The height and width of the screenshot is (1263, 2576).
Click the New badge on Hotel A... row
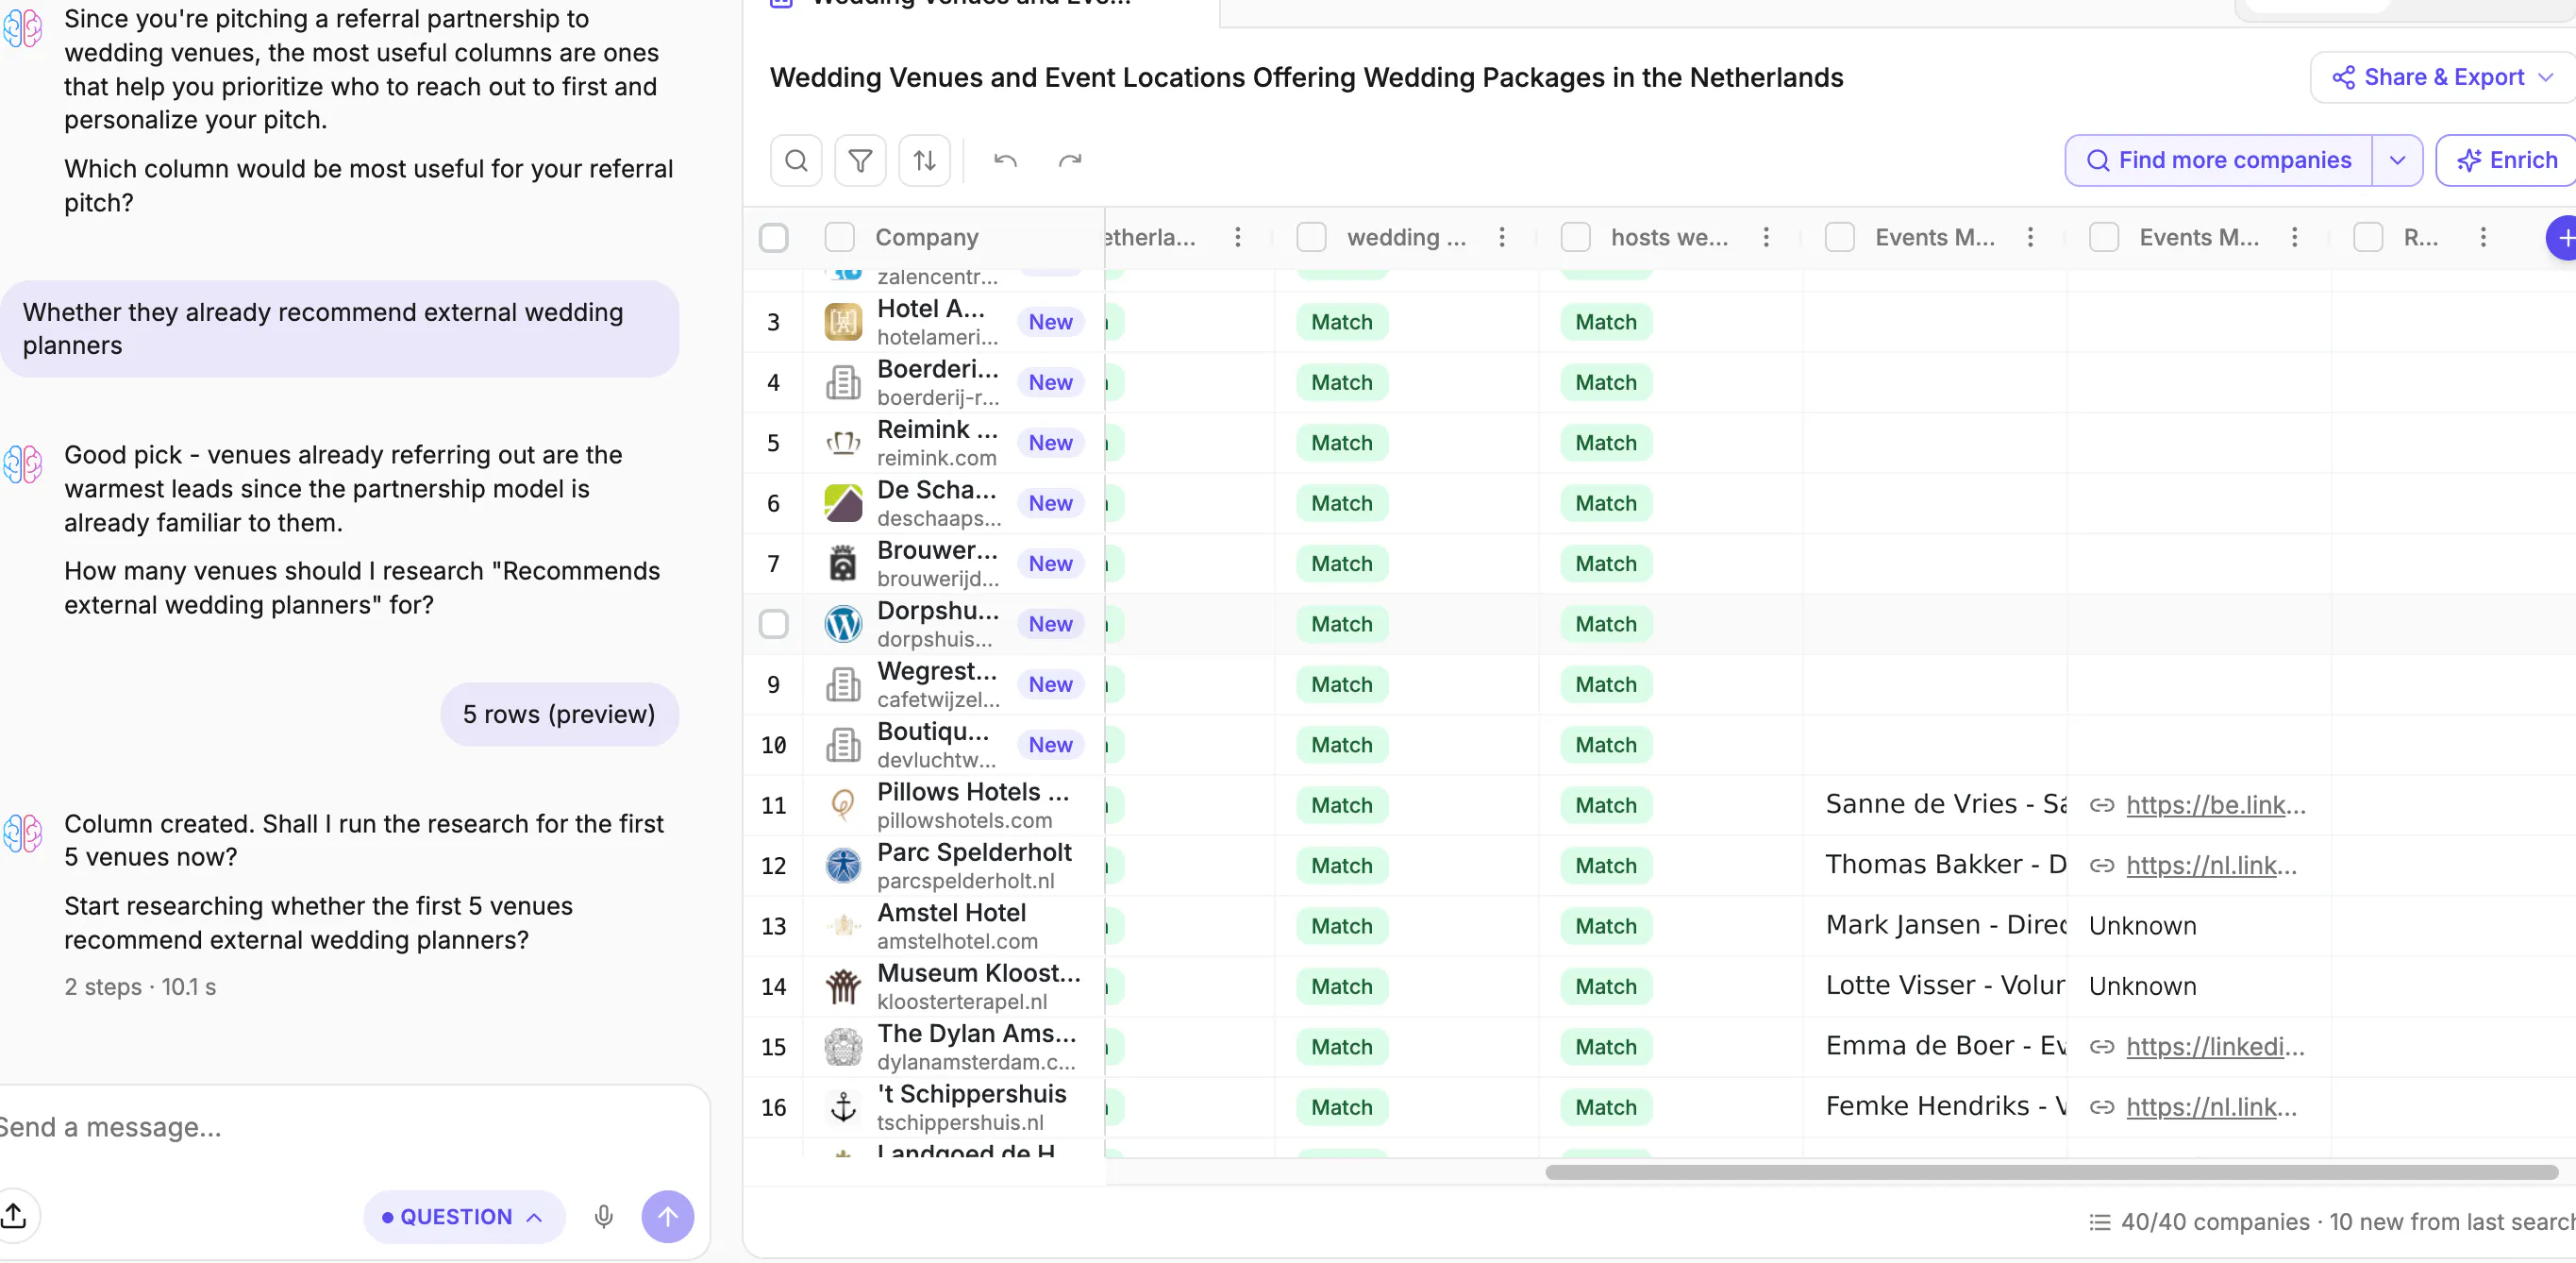point(1050,322)
